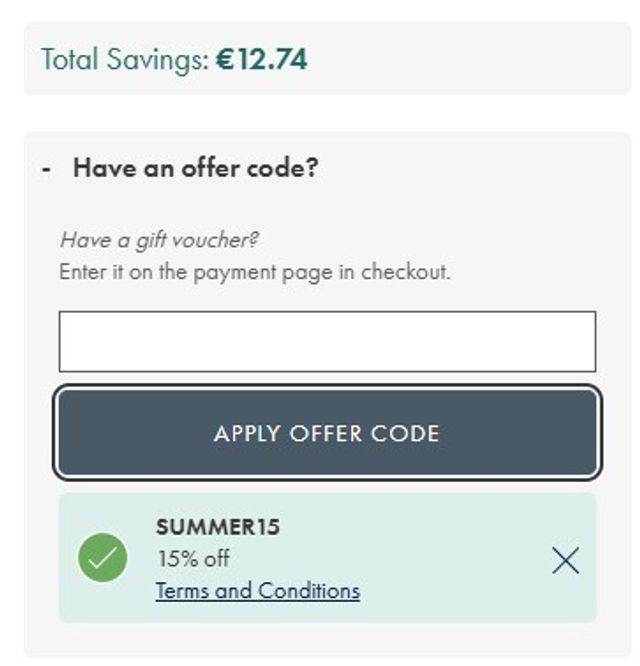Click the "Have an offer code?" heading
640x666 pixels.
(x=195, y=167)
